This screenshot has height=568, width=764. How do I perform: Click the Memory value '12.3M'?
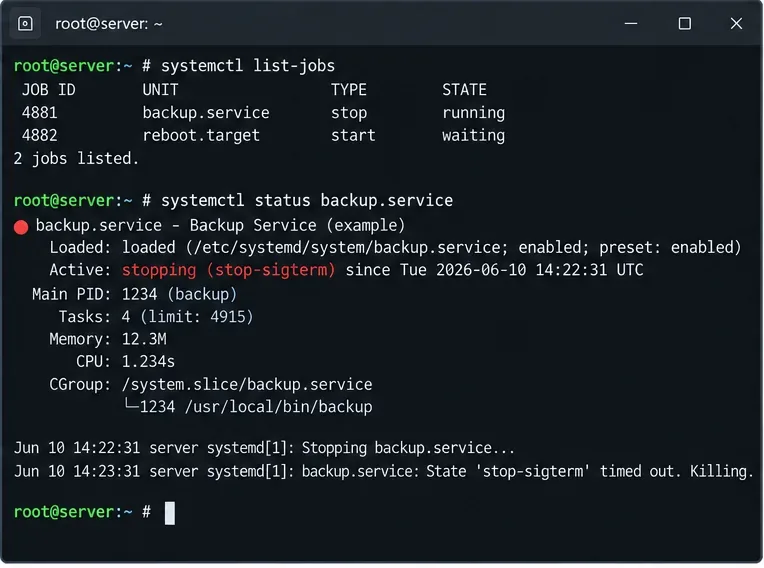click(144, 339)
